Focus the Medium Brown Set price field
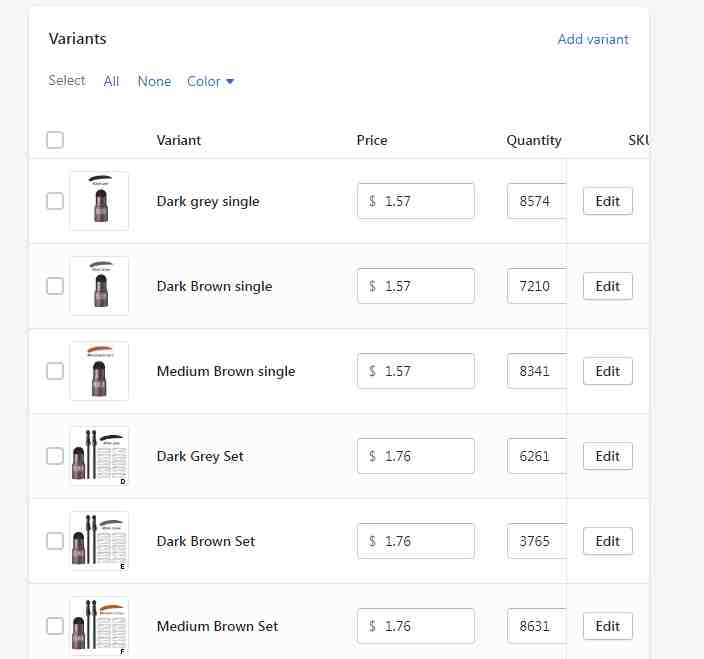This screenshot has width=704, height=659. (x=416, y=626)
